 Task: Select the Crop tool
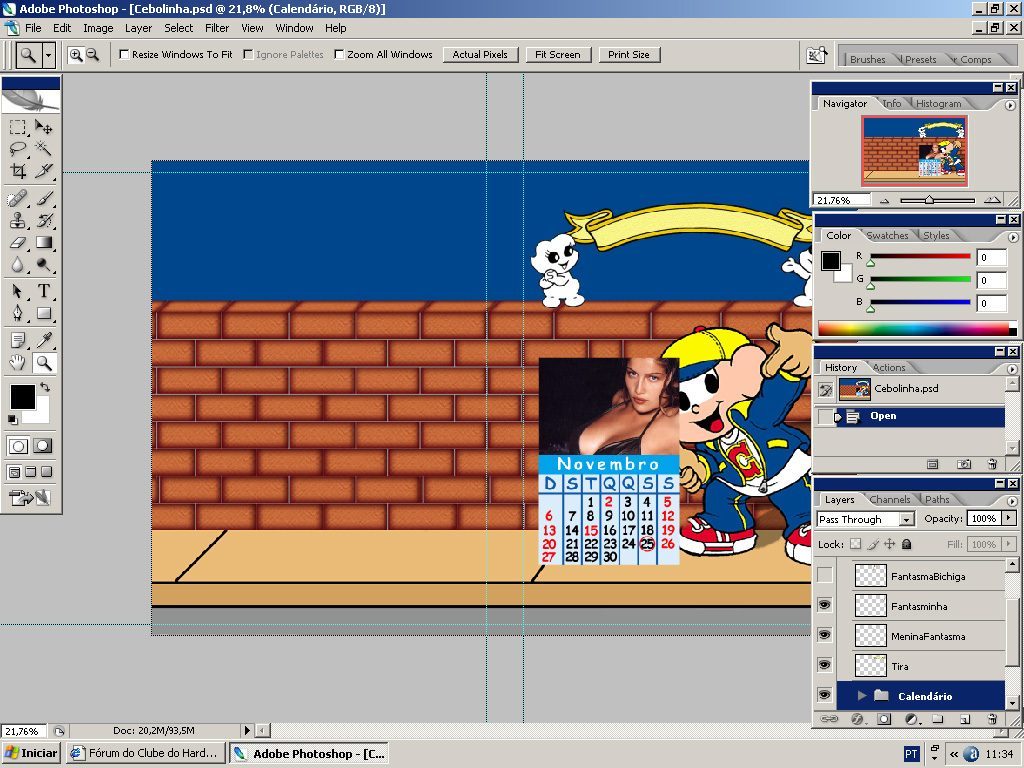click(x=18, y=171)
